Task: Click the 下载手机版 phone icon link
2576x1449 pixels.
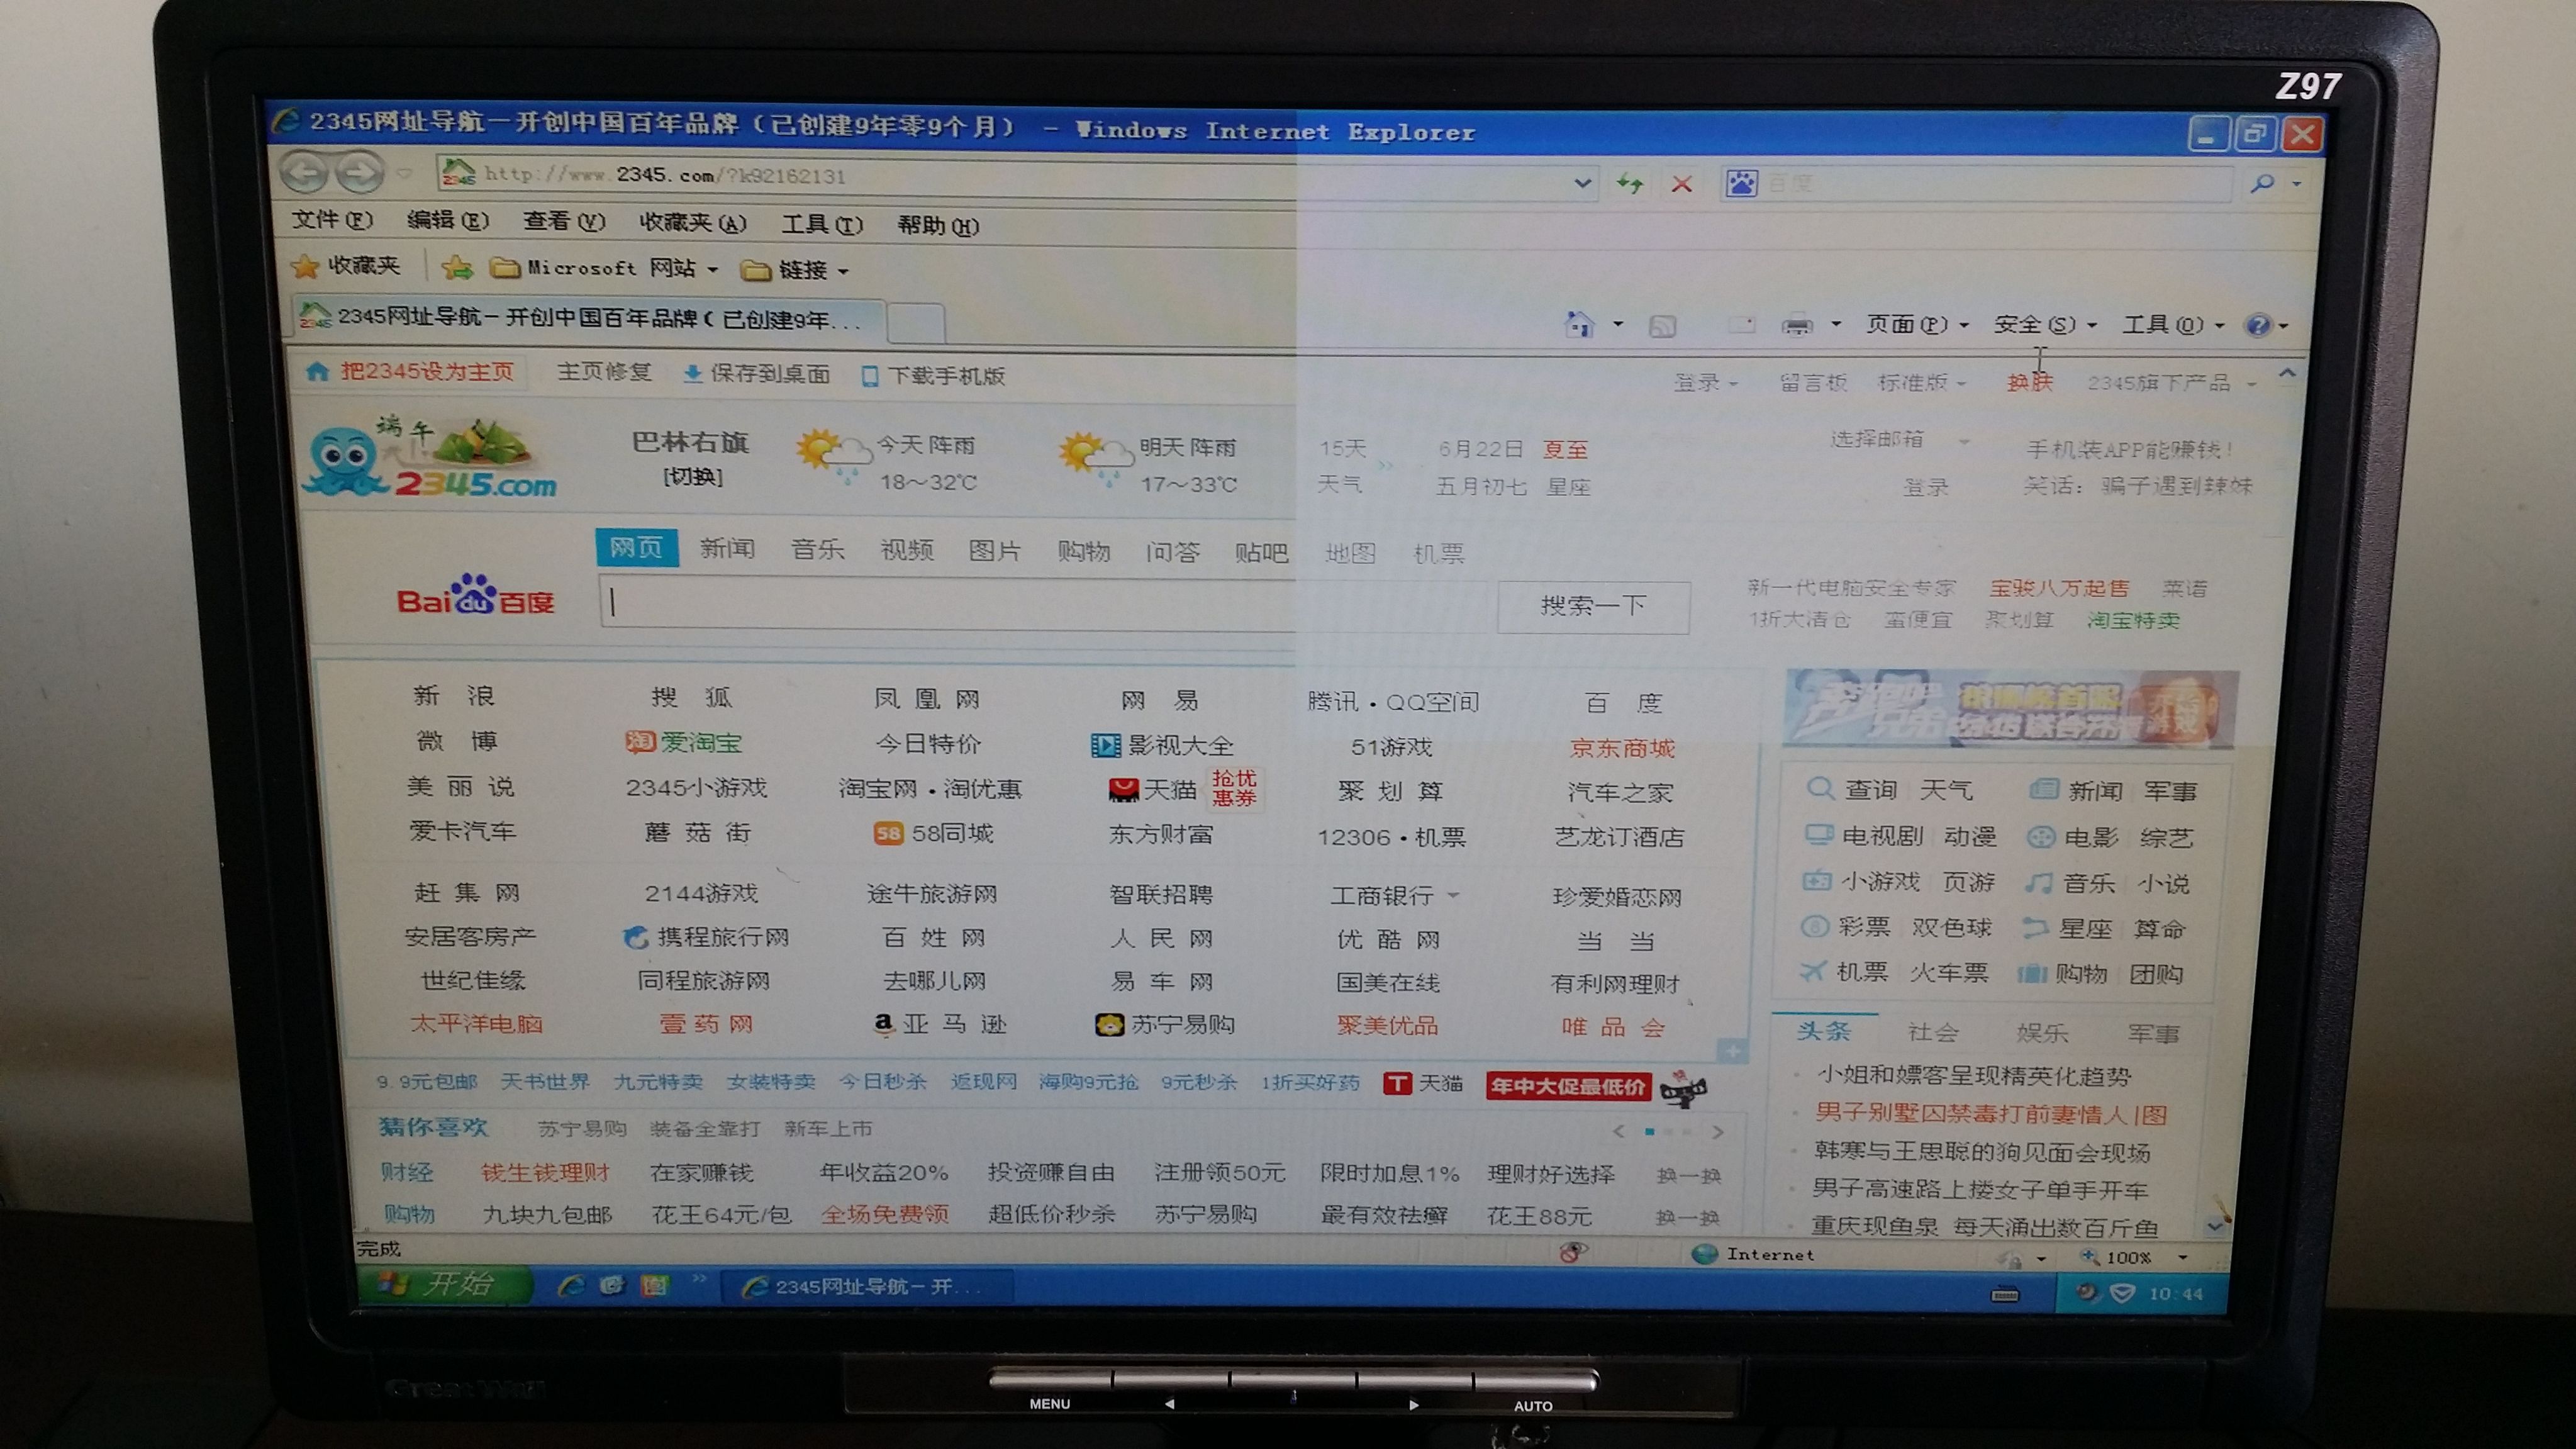Action: pyautogui.click(x=933, y=376)
